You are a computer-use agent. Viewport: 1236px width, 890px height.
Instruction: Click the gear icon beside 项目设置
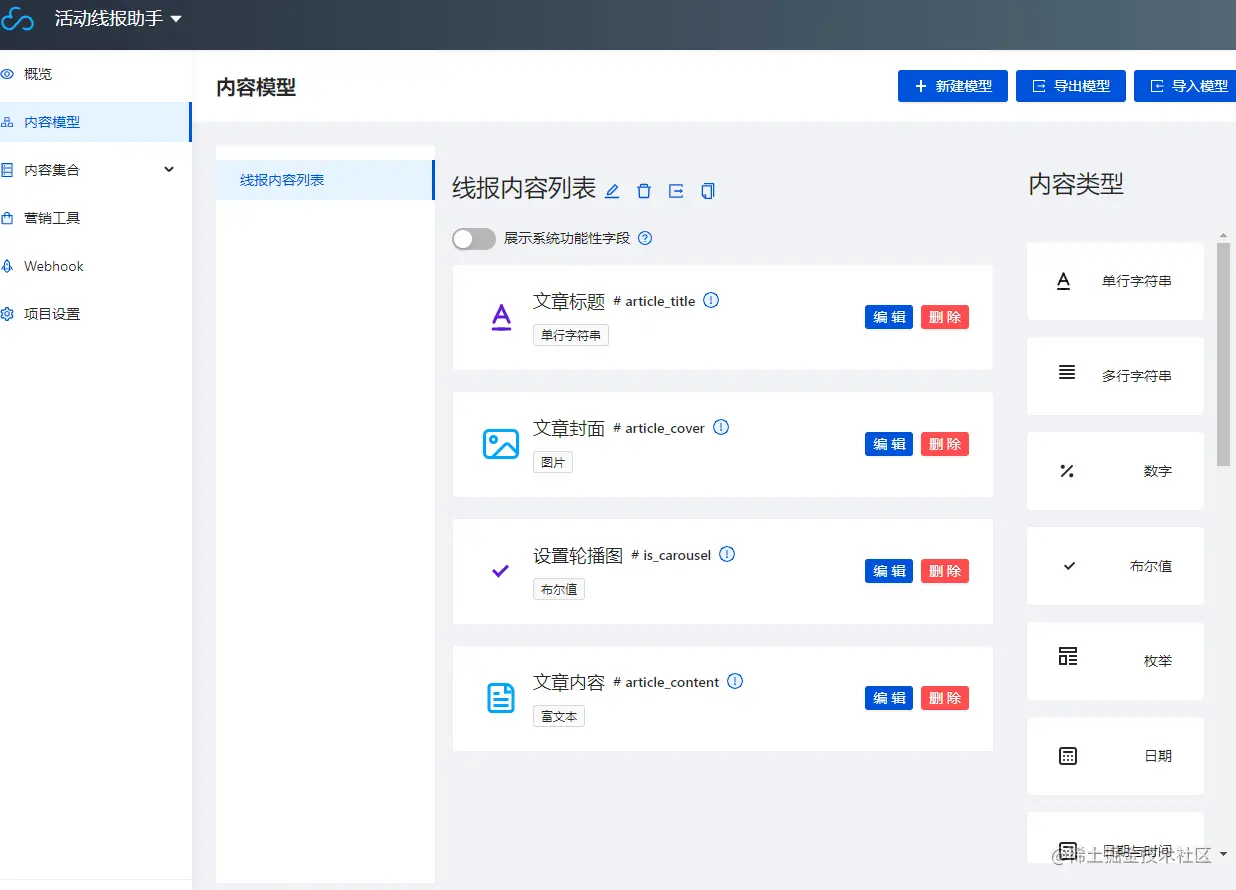tap(7, 314)
